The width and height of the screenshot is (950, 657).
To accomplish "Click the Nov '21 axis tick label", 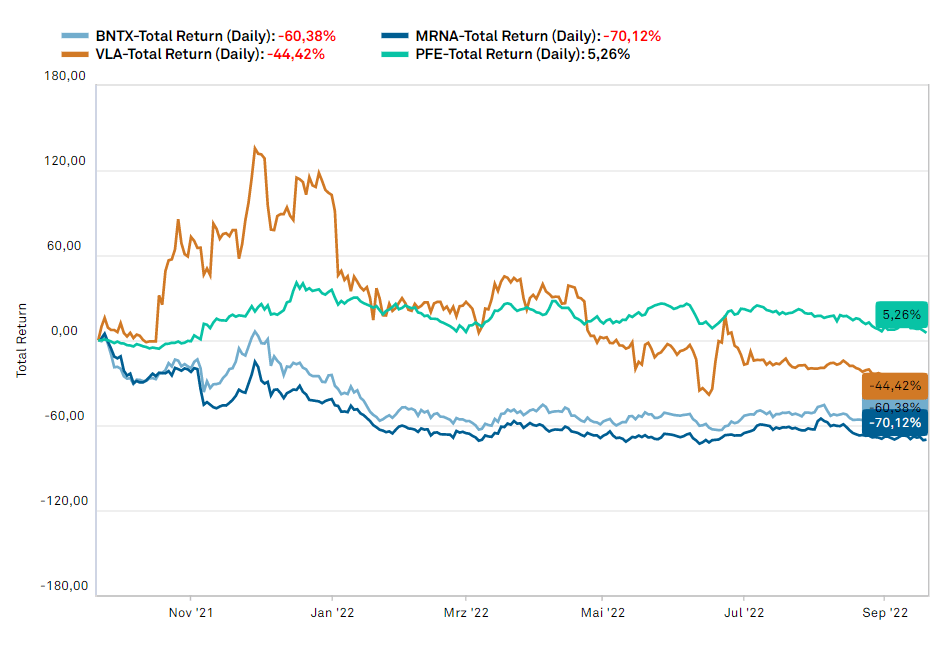I will click(191, 613).
